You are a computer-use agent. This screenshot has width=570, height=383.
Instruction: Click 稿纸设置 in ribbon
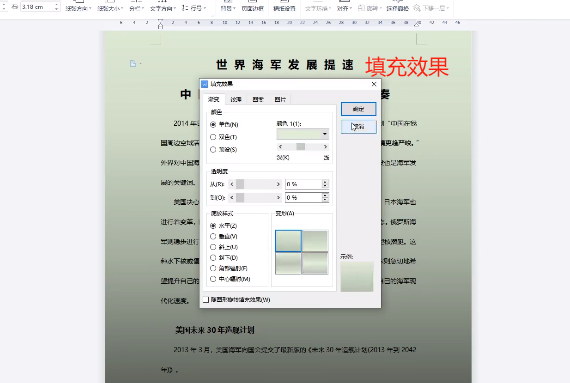tap(284, 8)
